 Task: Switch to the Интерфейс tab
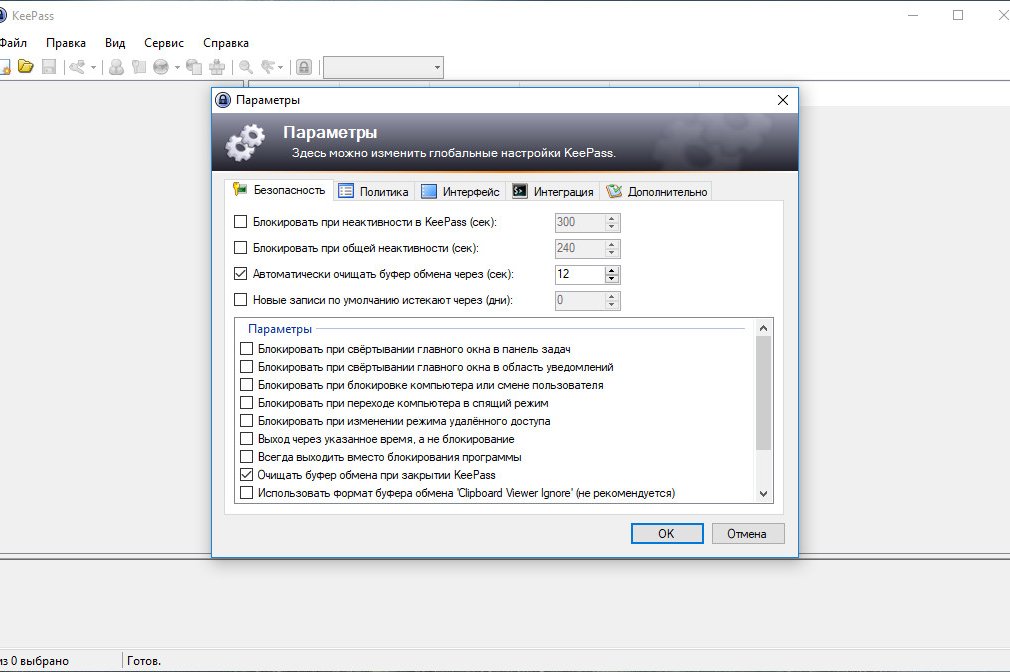[460, 191]
